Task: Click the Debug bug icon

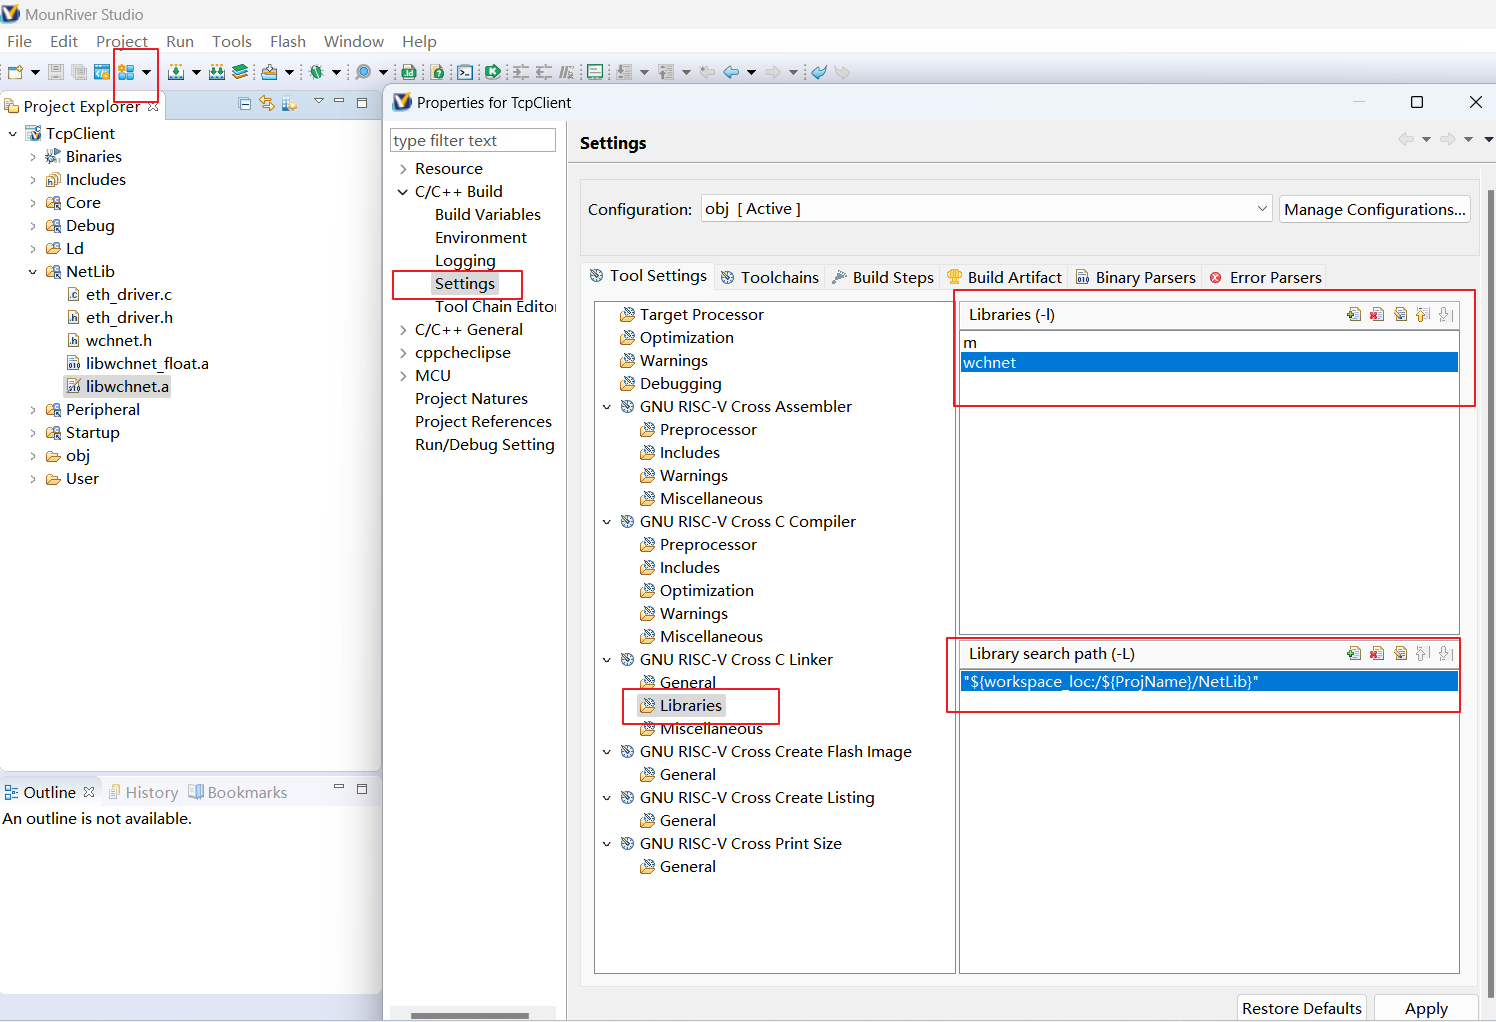Action: pyautogui.click(x=316, y=72)
